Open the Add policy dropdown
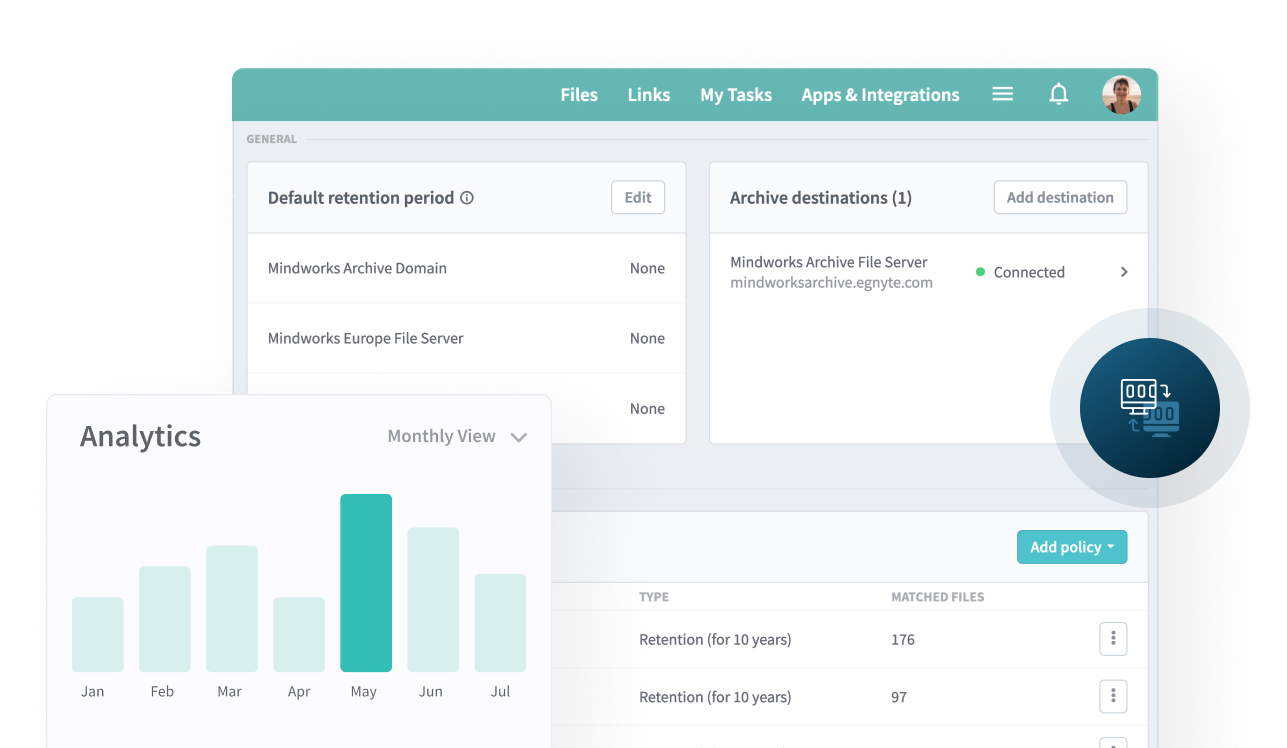This screenshot has height=748, width=1287. tap(1071, 547)
